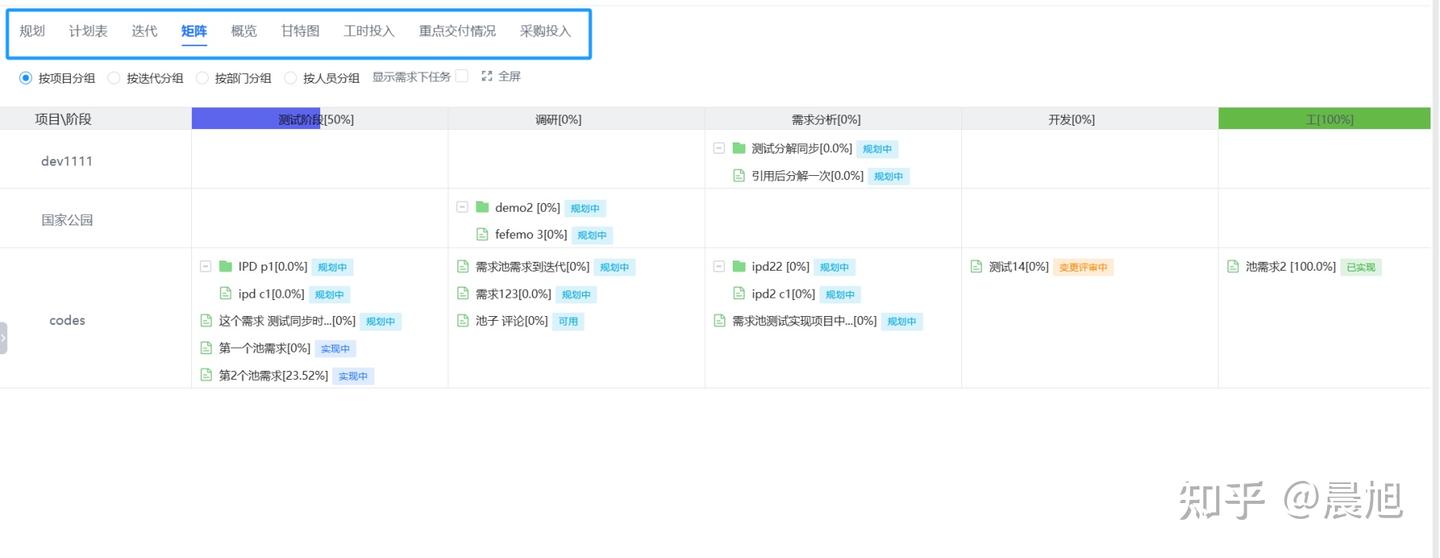Select the 按部门分组 radio button
The height and width of the screenshot is (558, 1440).
pyautogui.click(x=202, y=78)
